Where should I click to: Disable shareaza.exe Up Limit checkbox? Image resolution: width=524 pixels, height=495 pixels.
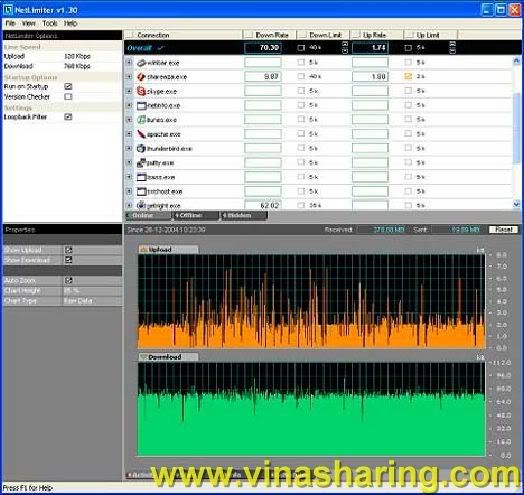[x=408, y=76]
